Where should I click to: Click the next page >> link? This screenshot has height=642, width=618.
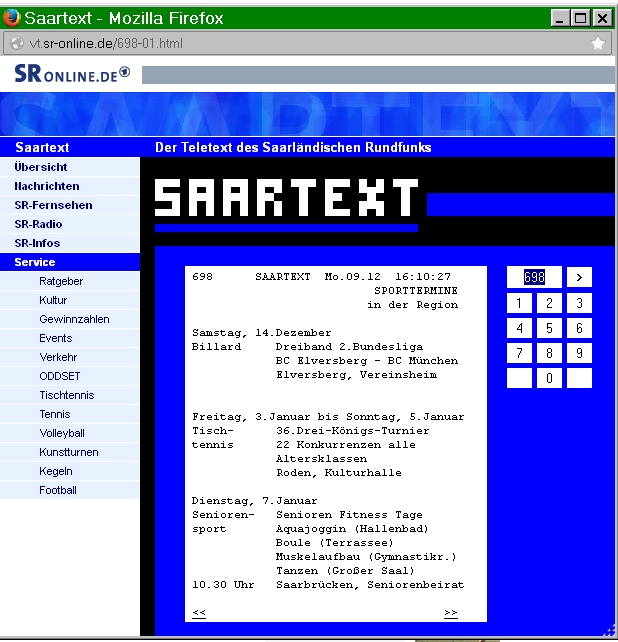coord(451,612)
